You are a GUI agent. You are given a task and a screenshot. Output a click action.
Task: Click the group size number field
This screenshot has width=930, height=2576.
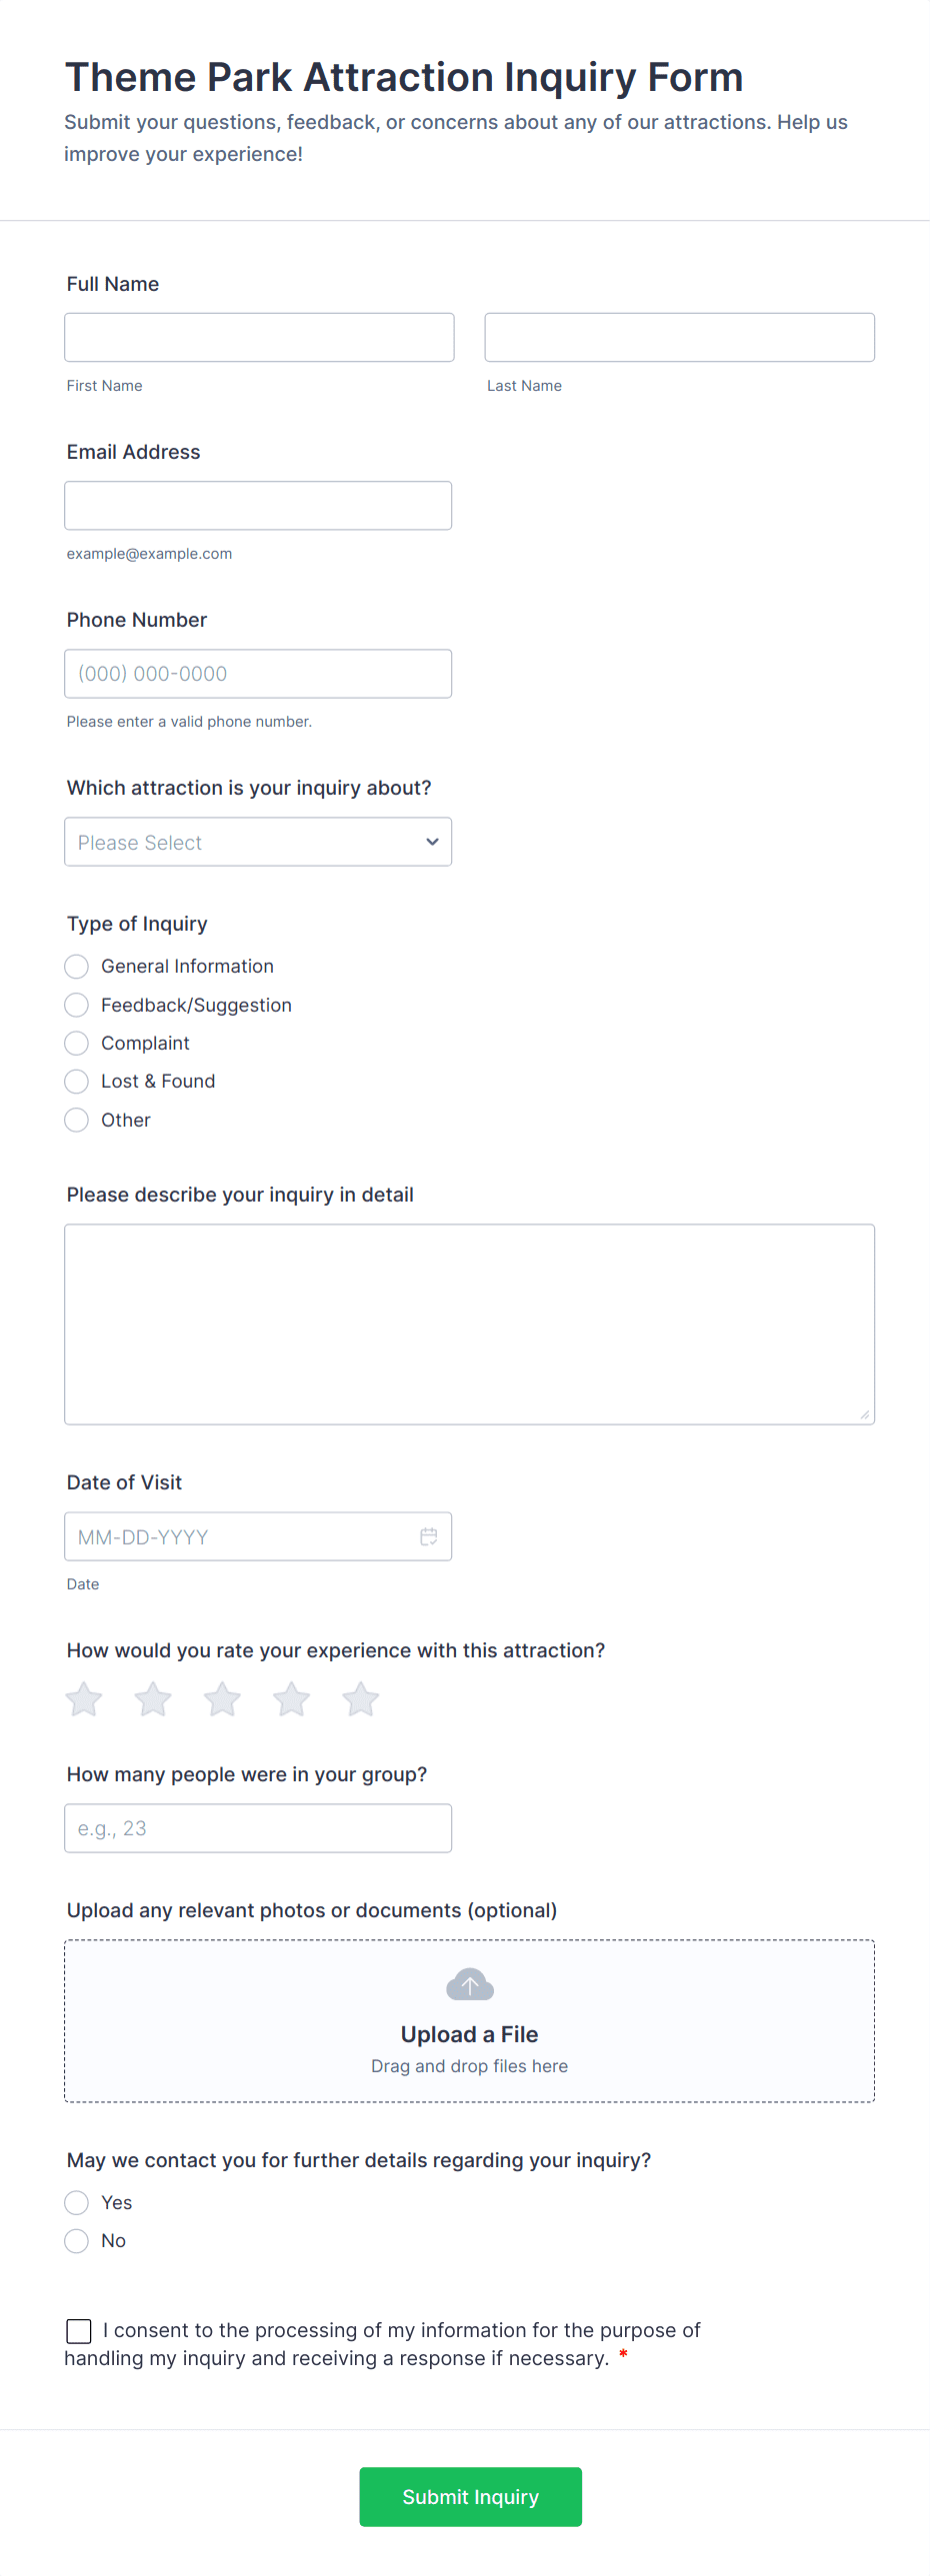tap(258, 1828)
